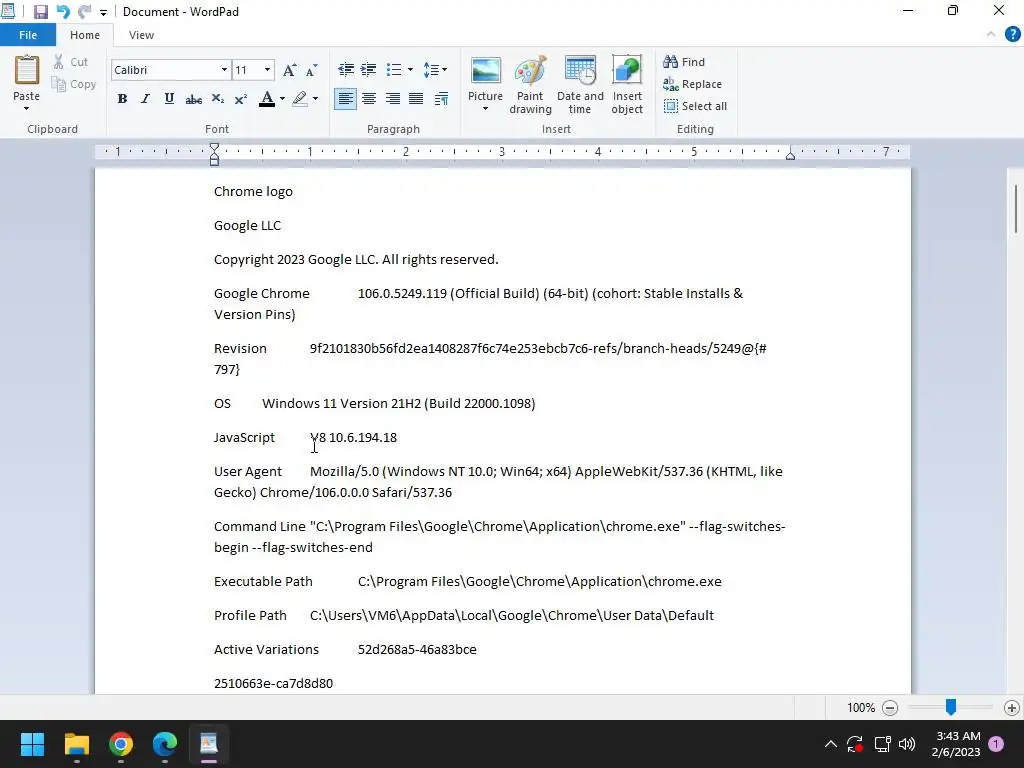Image resolution: width=1024 pixels, height=768 pixels.
Task: Insert a Picture
Action: [485, 77]
